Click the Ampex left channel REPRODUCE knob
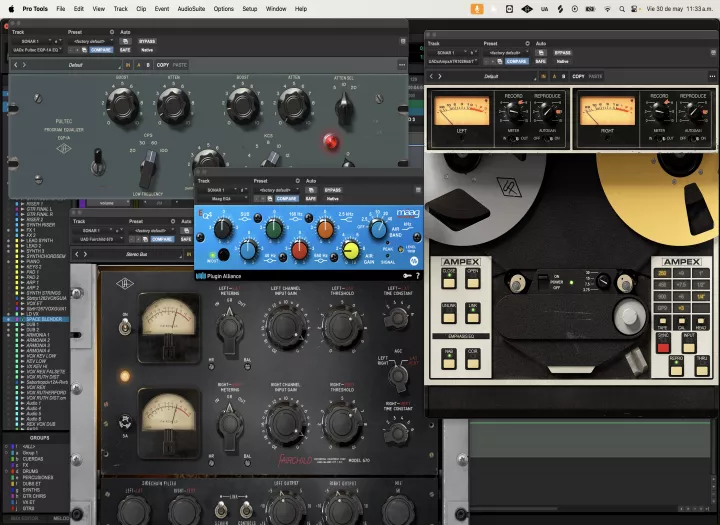 [x=547, y=112]
